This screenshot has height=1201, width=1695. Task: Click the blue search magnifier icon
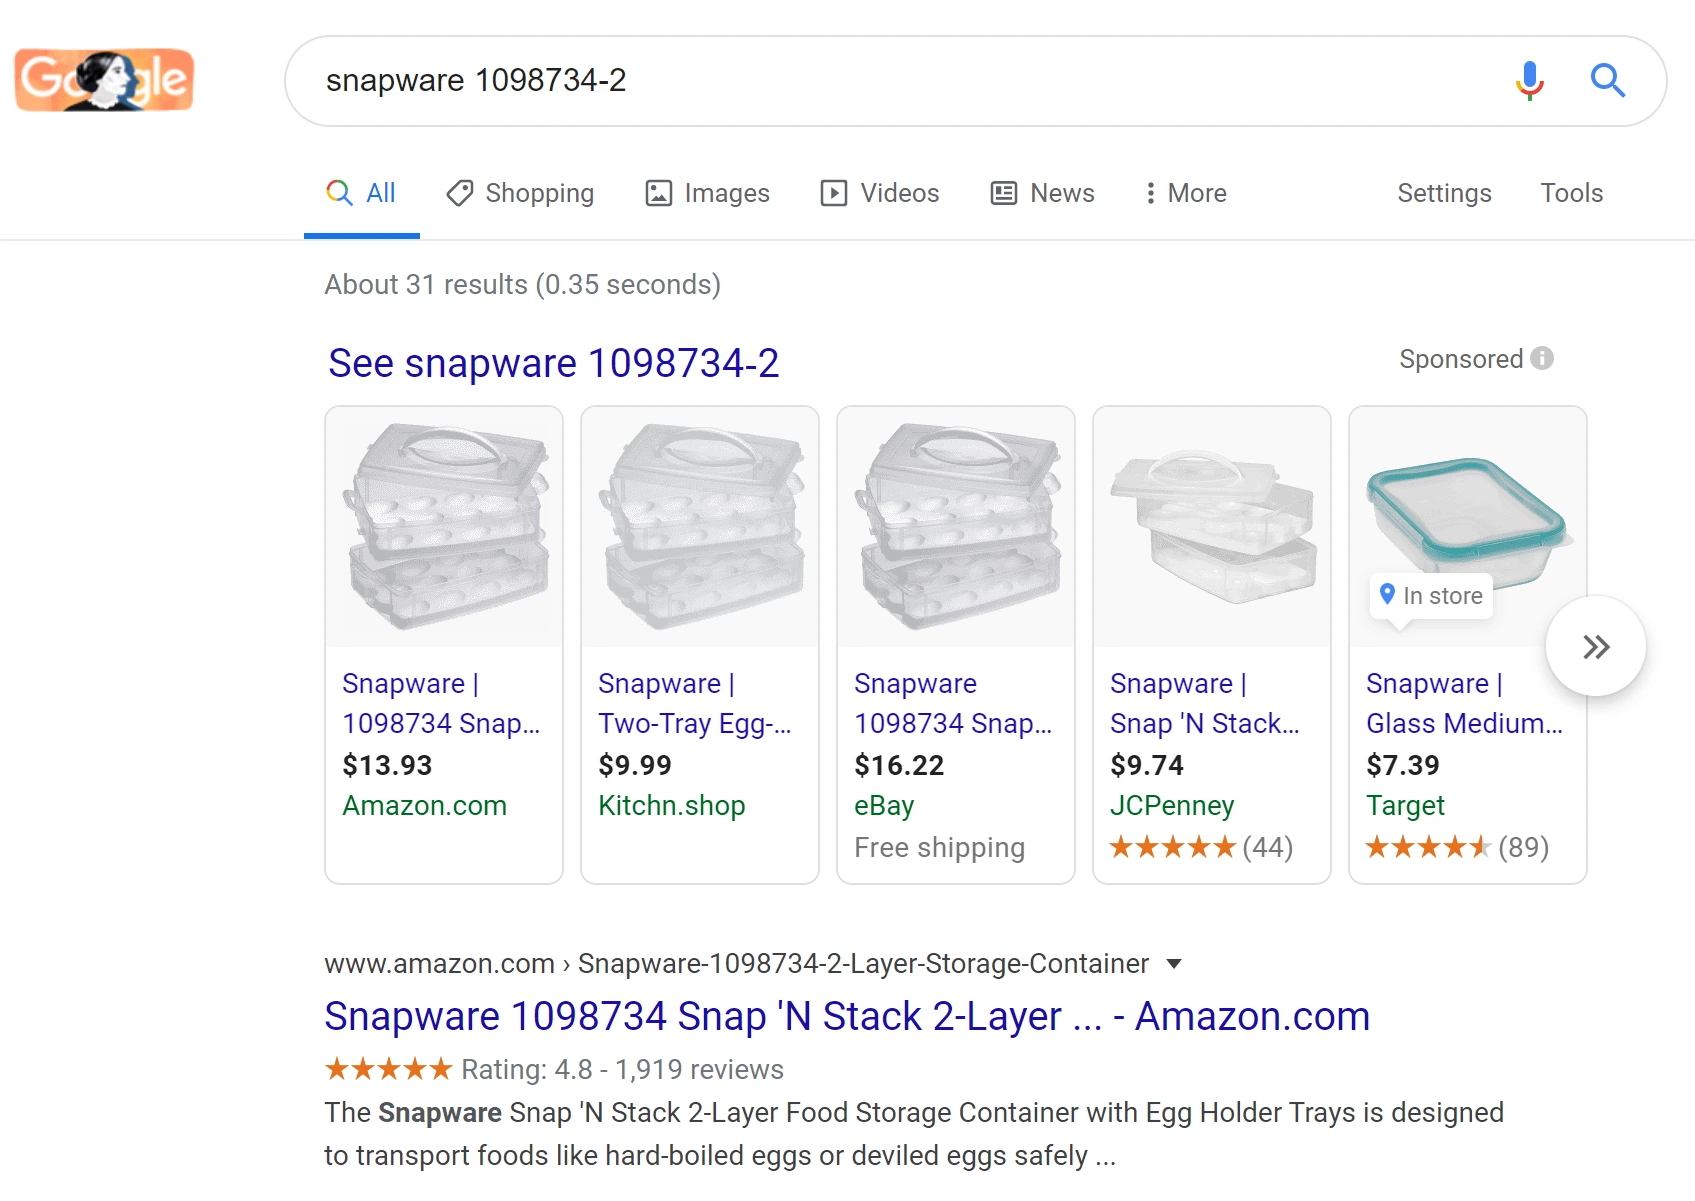pos(1608,80)
